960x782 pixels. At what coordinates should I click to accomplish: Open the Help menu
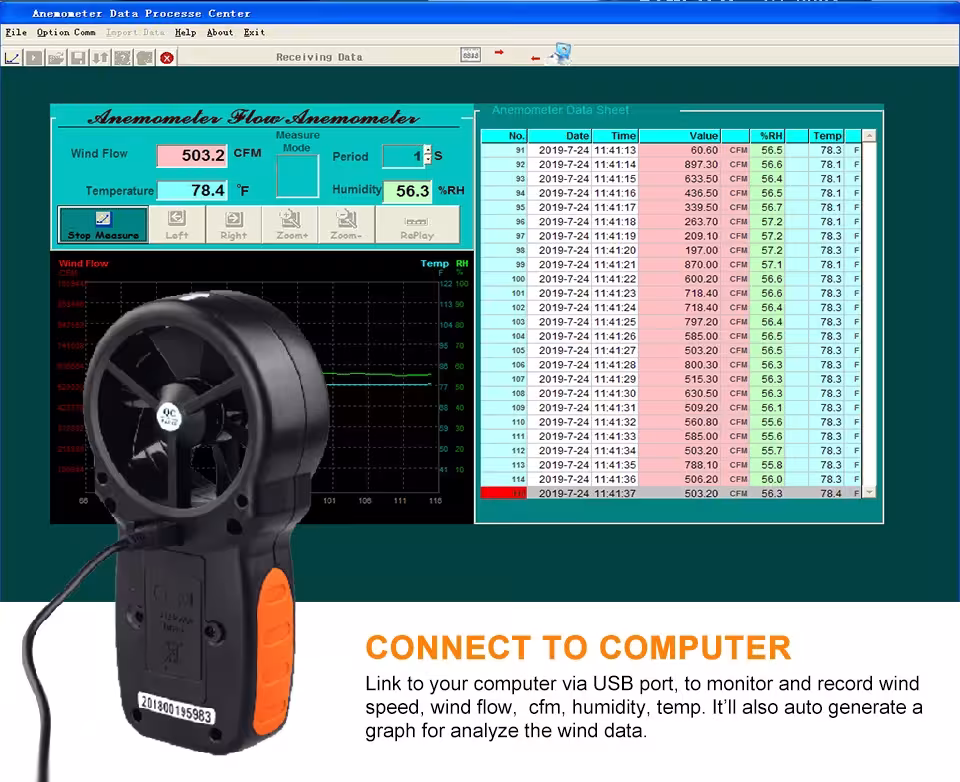click(x=186, y=32)
